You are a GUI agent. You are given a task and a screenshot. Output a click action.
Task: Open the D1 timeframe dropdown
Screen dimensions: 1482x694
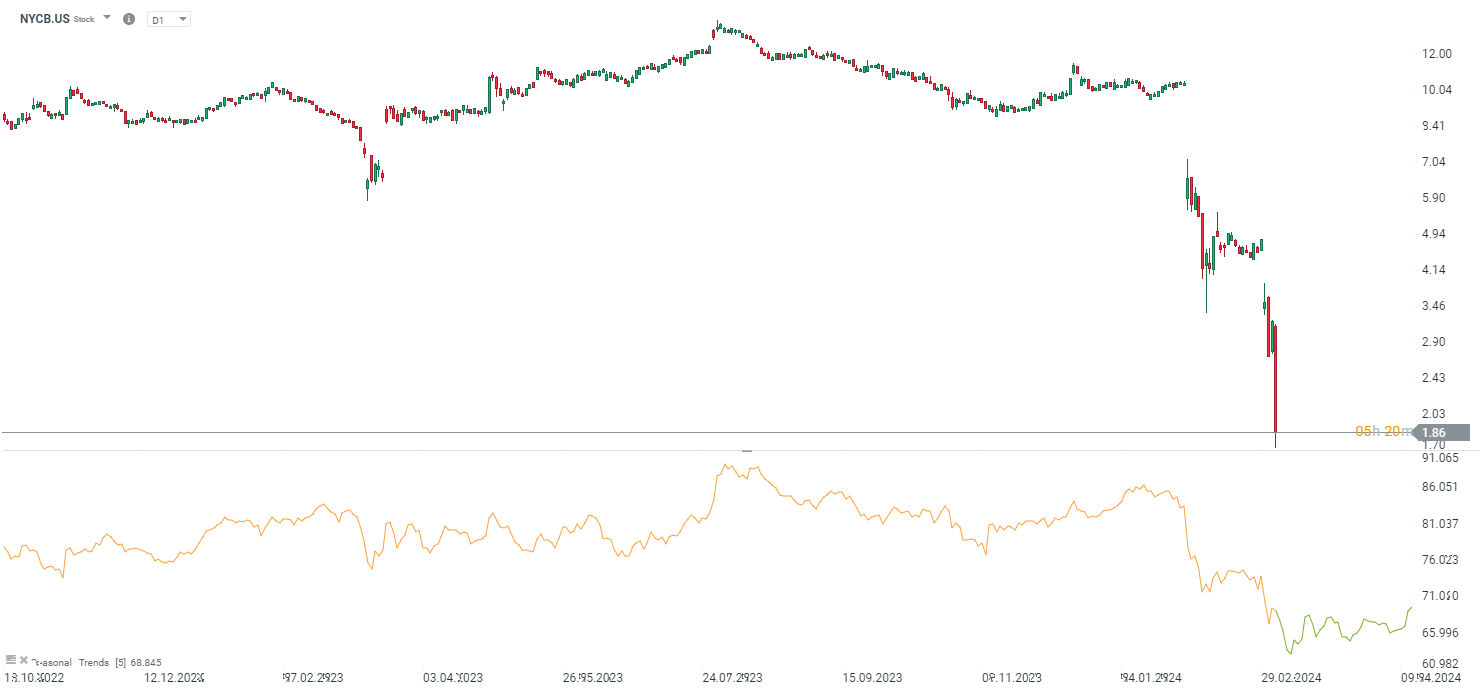(168, 19)
